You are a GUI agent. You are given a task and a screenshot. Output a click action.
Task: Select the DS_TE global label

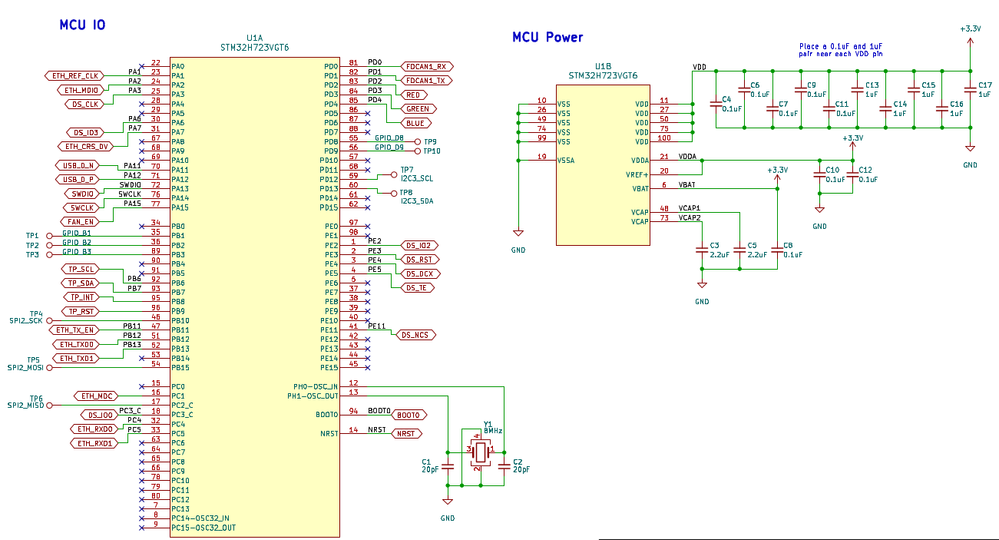point(417,288)
